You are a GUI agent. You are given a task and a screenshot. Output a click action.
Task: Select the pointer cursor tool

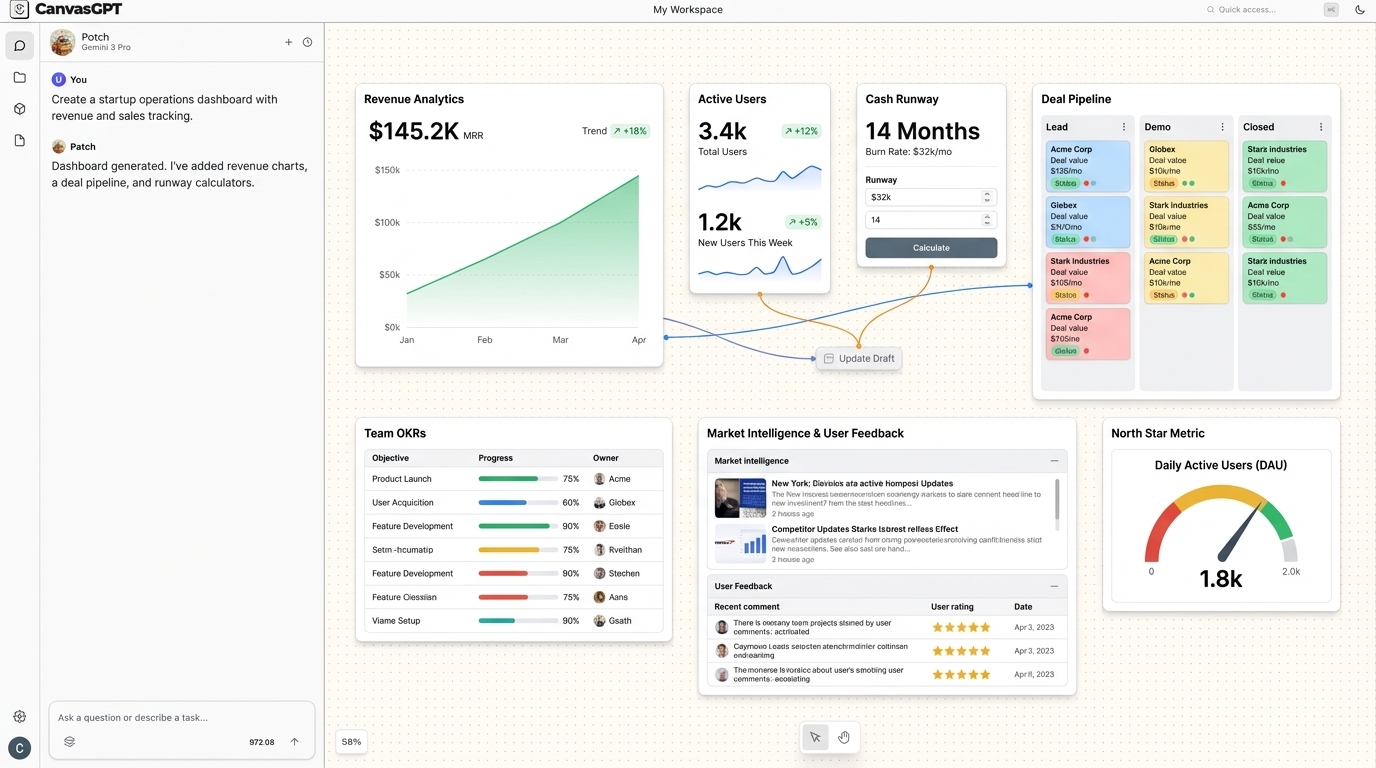pyautogui.click(x=815, y=738)
